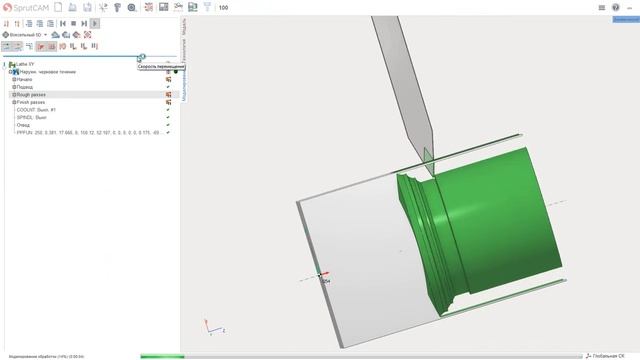Click the dashed lines icon in bottom row
This screenshot has width=640, height=360.
(29, 46)
